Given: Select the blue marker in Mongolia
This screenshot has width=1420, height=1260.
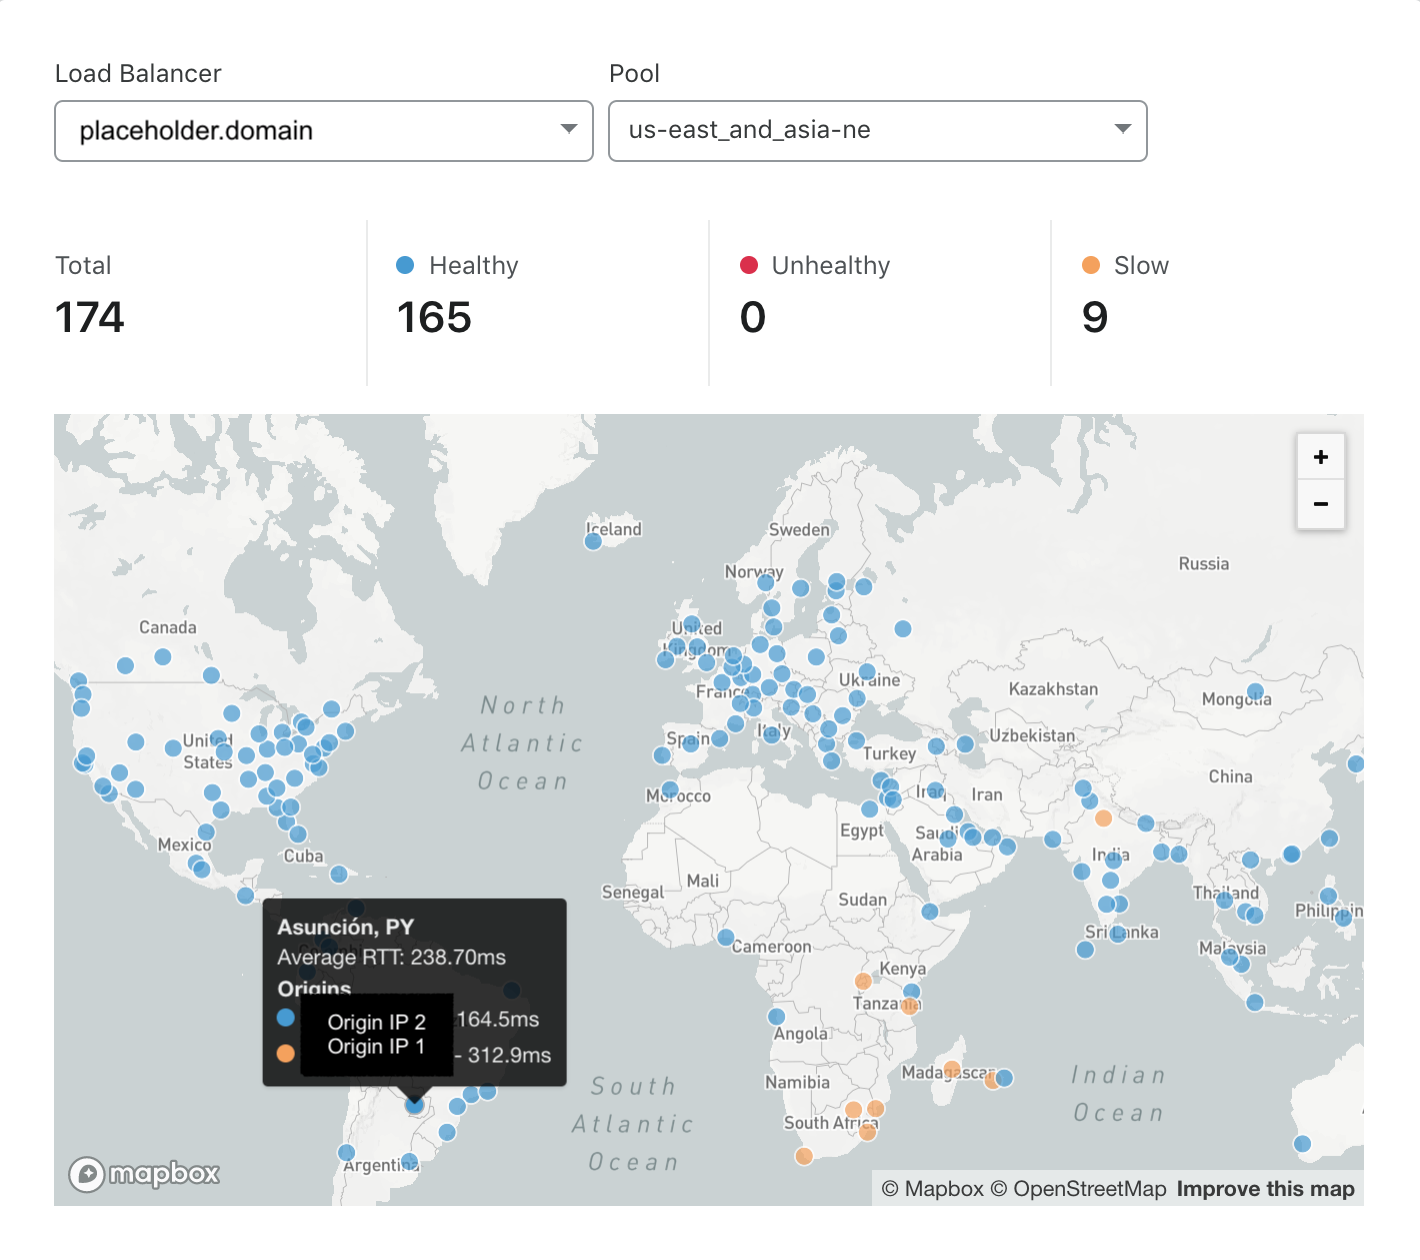Looking at the screenshot, I should 1255,692.
